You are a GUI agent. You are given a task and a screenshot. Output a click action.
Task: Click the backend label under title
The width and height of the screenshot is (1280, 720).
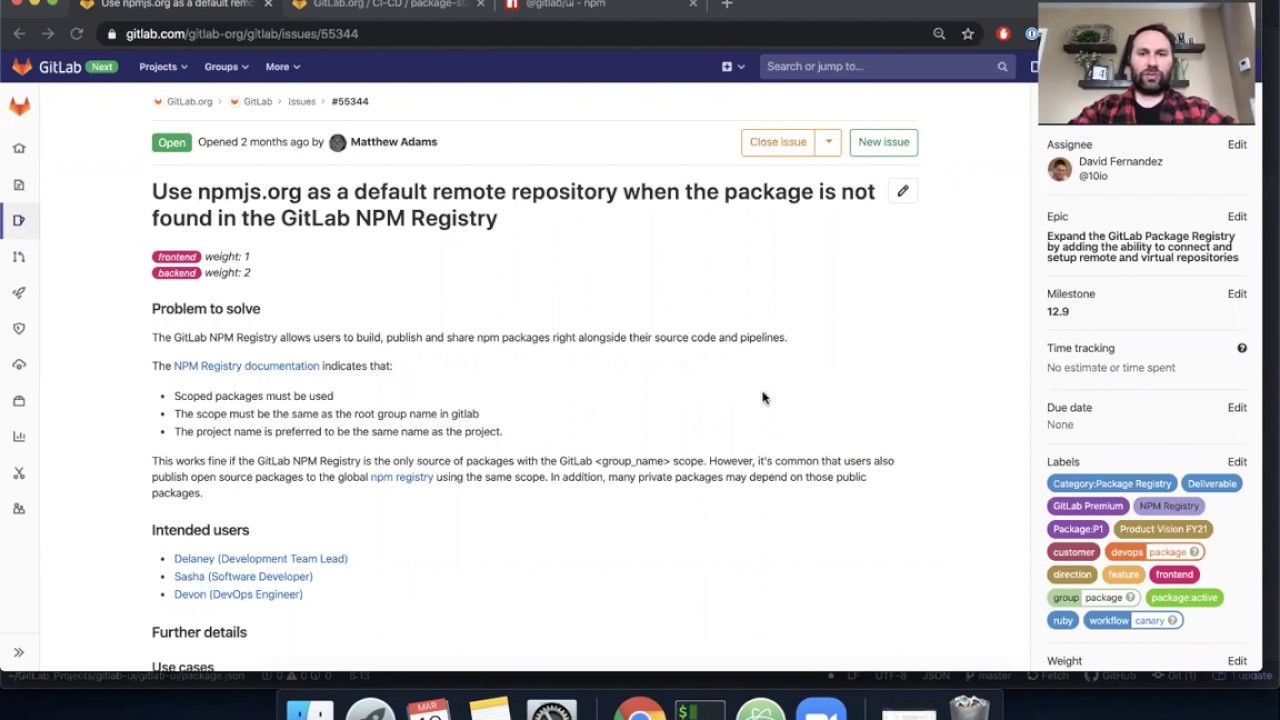177,273
